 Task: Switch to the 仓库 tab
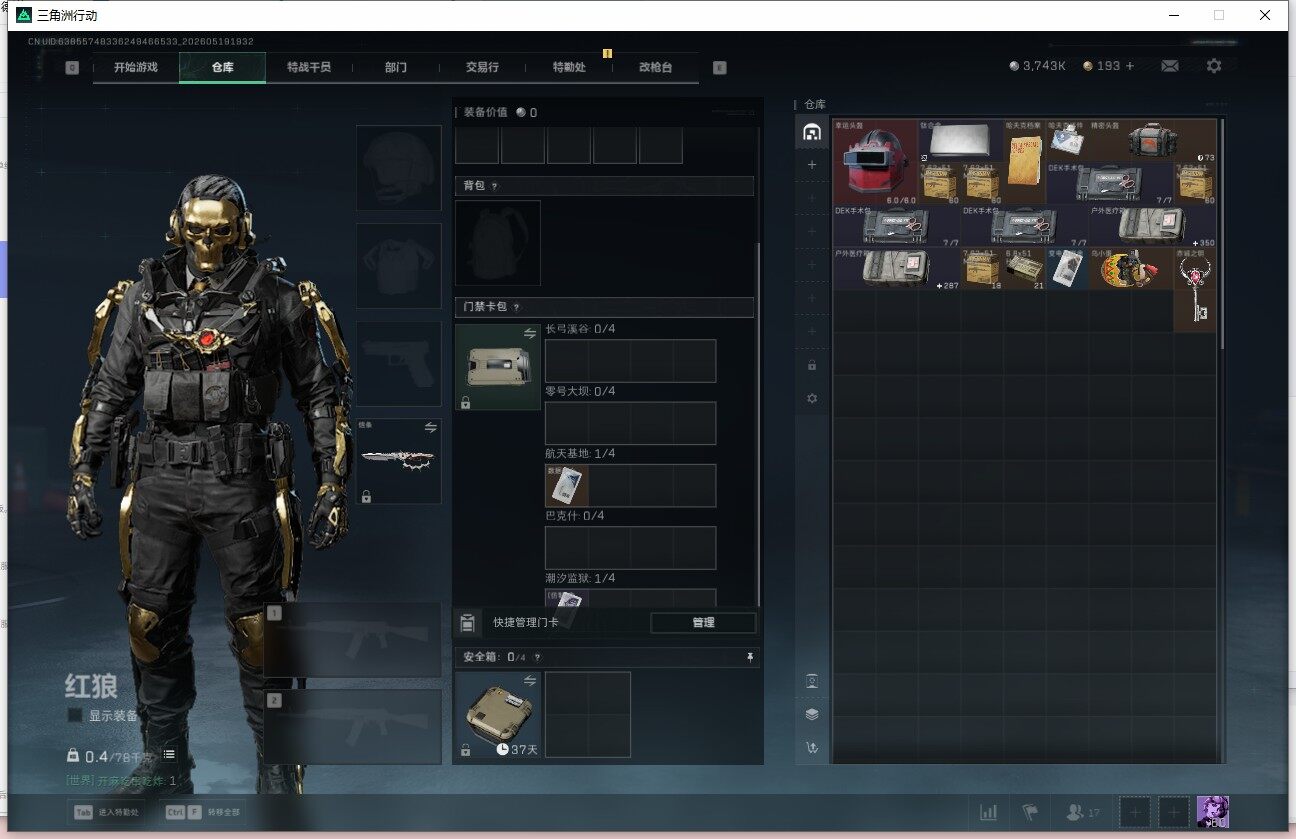click(x=222, y=67)
